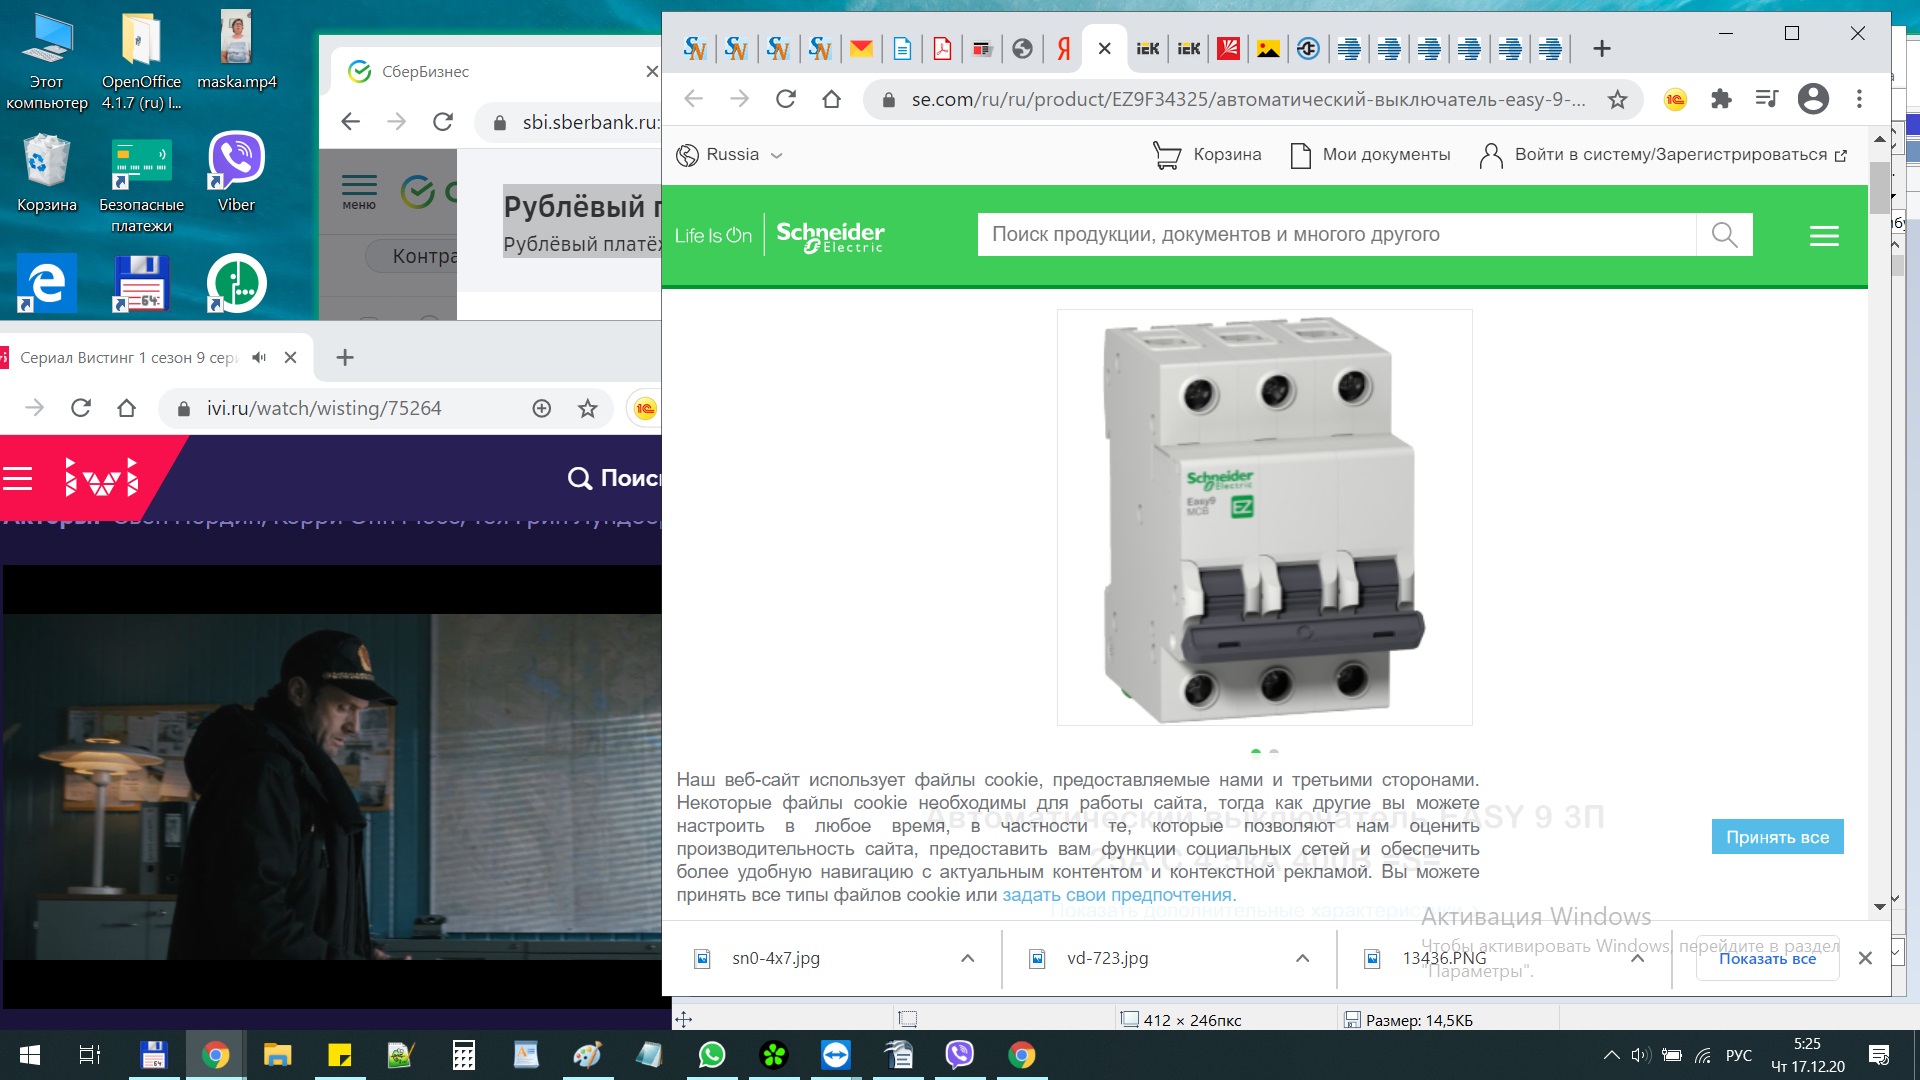Open Мои документы link
Screen dimensions: 1920x1080
pos(1370,155)
